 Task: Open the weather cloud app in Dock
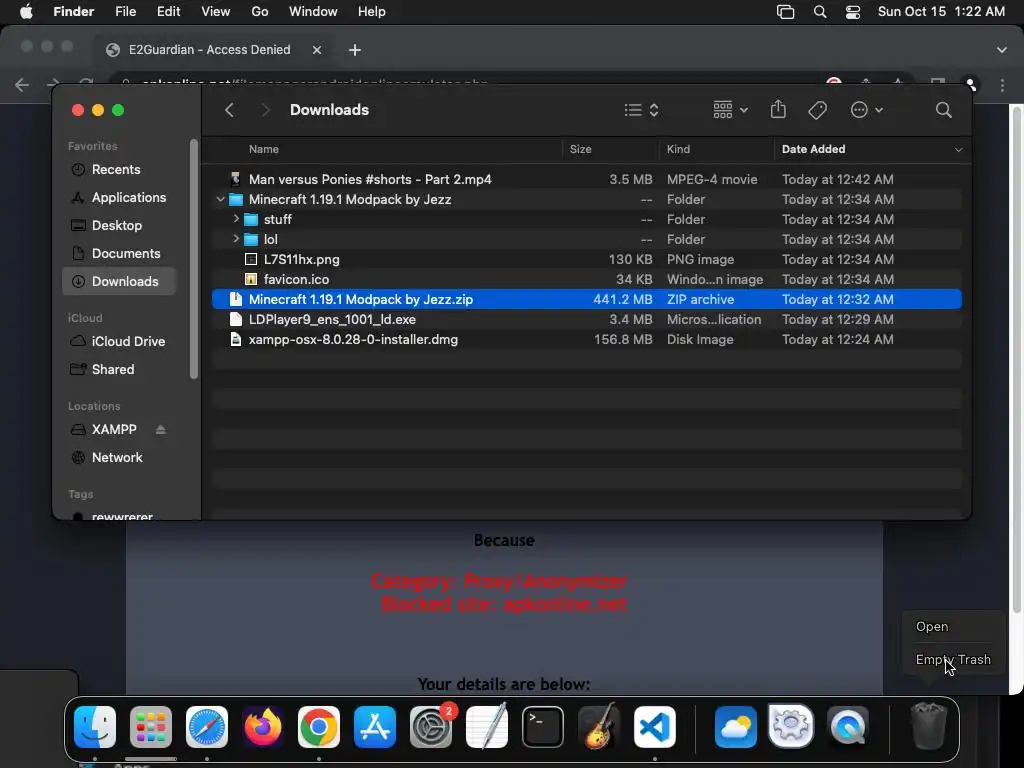pyautogui.click(x=735, y=726)
